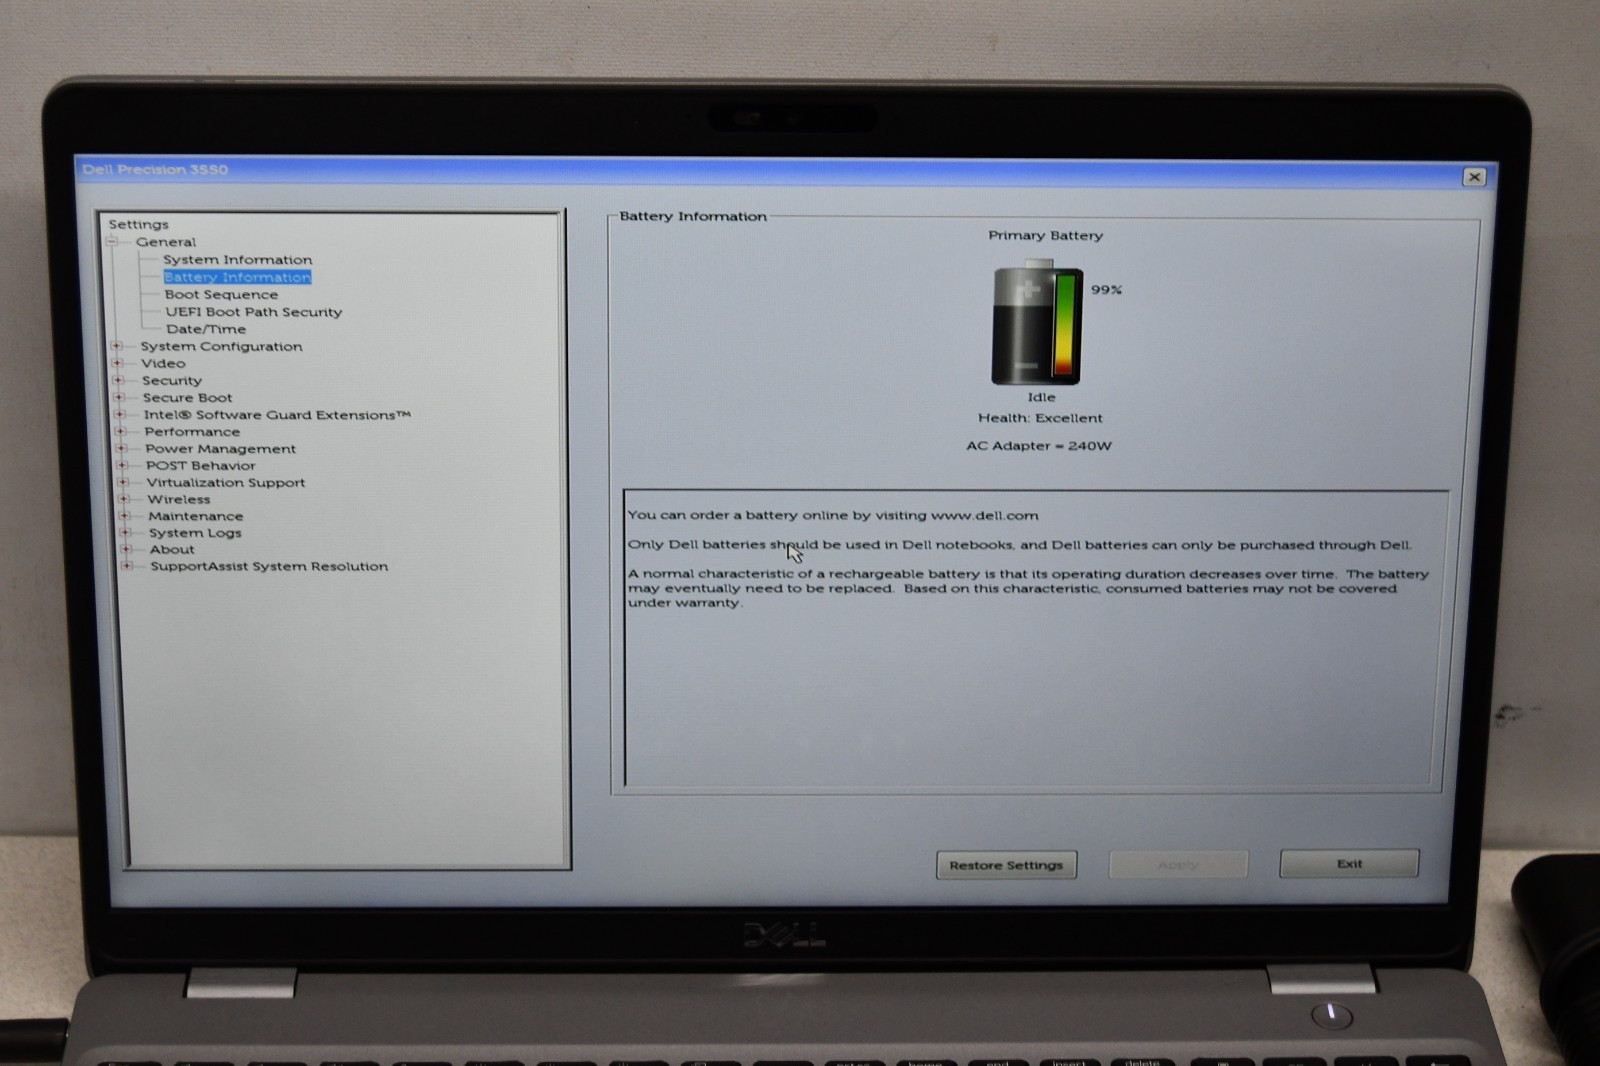Viewport: 1600px width, 1066px height.
Task: Click the www.dell.com order battery line
Action: 833,516
